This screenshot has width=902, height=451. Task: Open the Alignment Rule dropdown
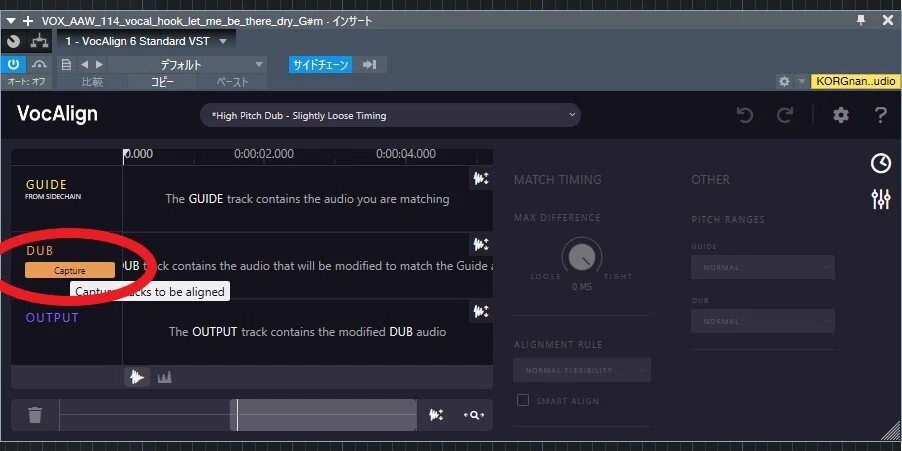click(x=582, y=370)
